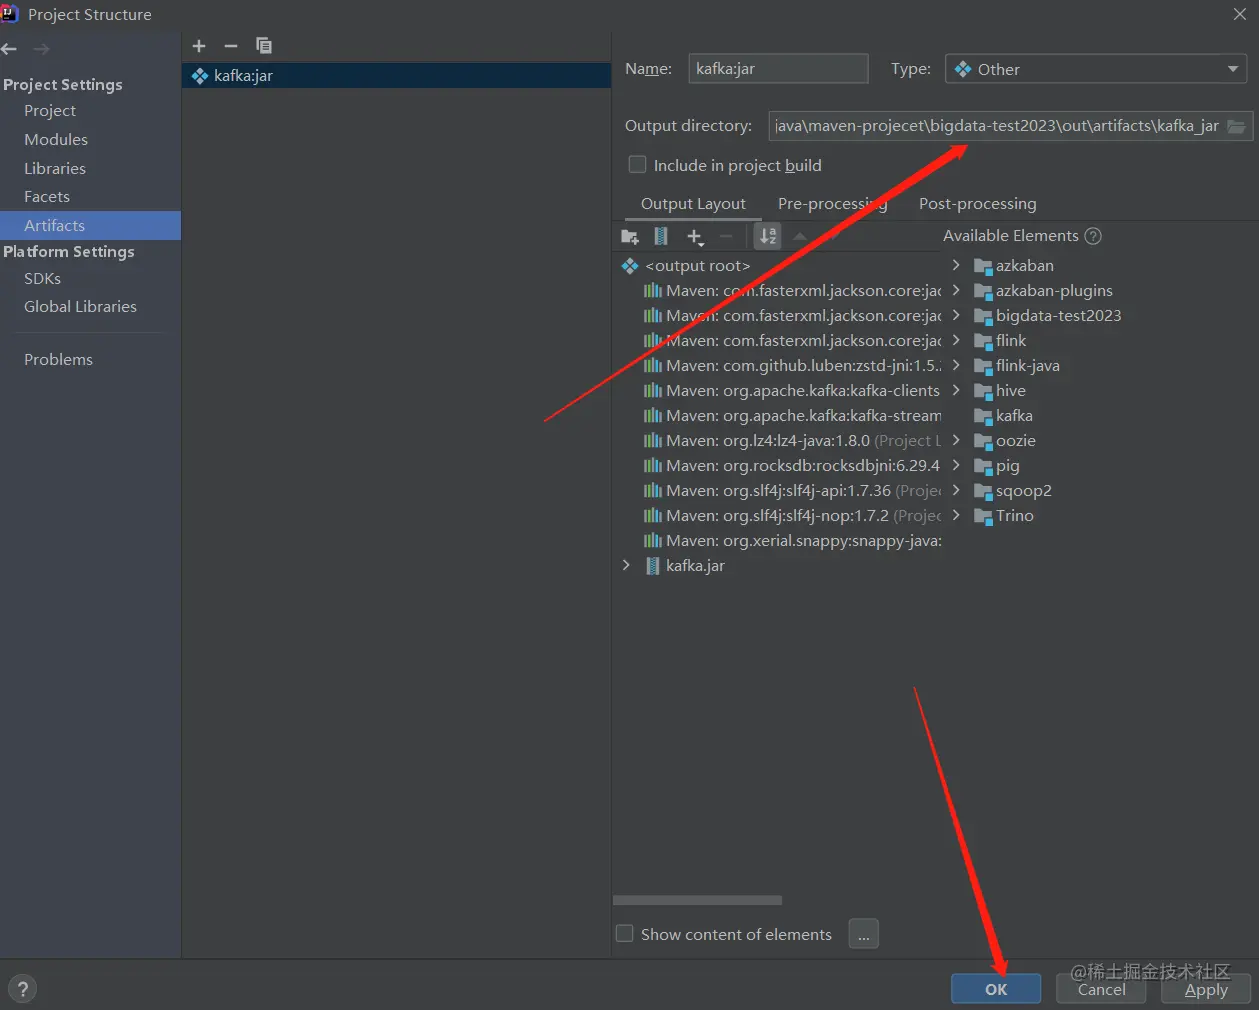Open the Type dropdown showing Other
This screenshot has height=1010, width=1259.
point(1097,69)
